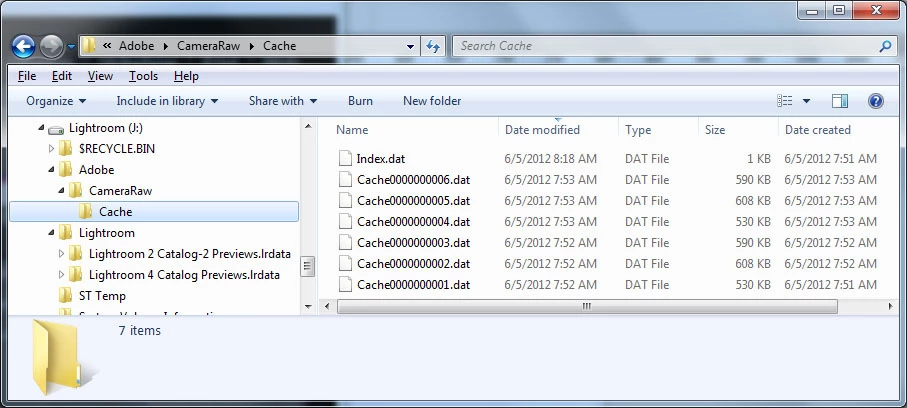This screenshot has width=907, height=408.
Task: Click the file list scroll right arrow
Action: click(x=890, y=307)
